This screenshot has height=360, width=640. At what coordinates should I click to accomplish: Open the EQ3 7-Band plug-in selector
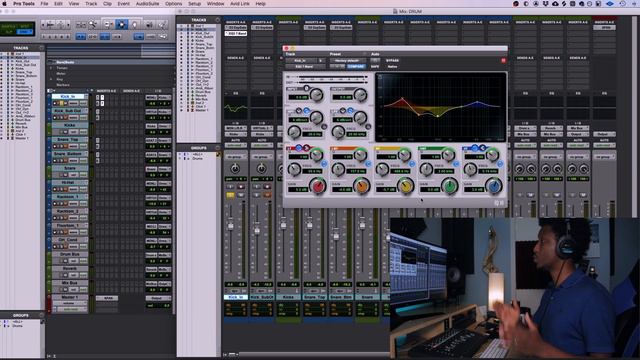click(304, 66)
